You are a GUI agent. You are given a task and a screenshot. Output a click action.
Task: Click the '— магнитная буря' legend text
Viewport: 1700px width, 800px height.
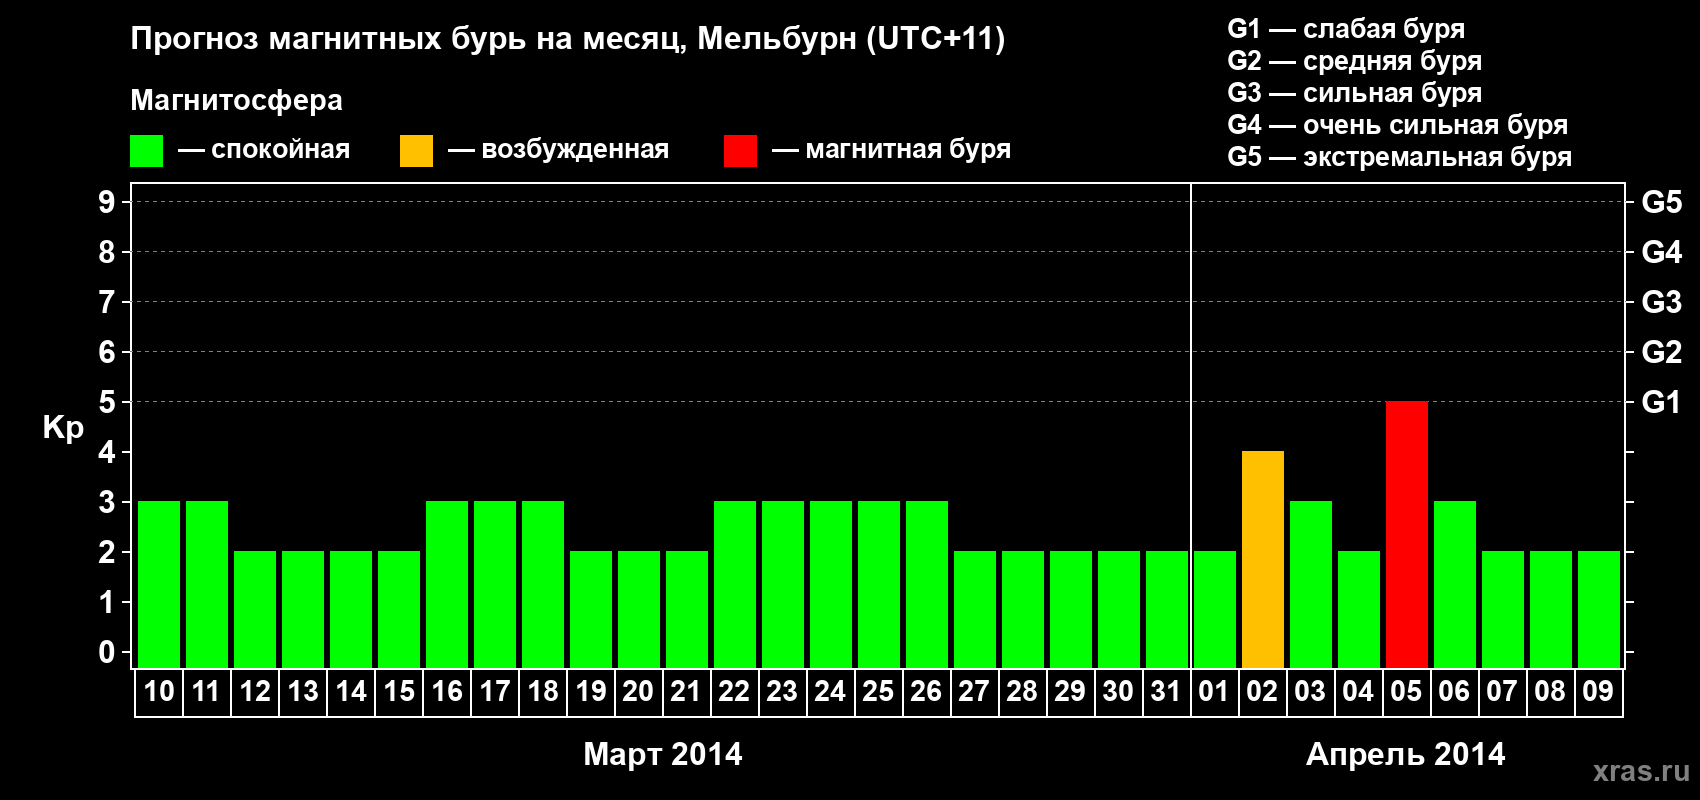click(x=891, y=150)
